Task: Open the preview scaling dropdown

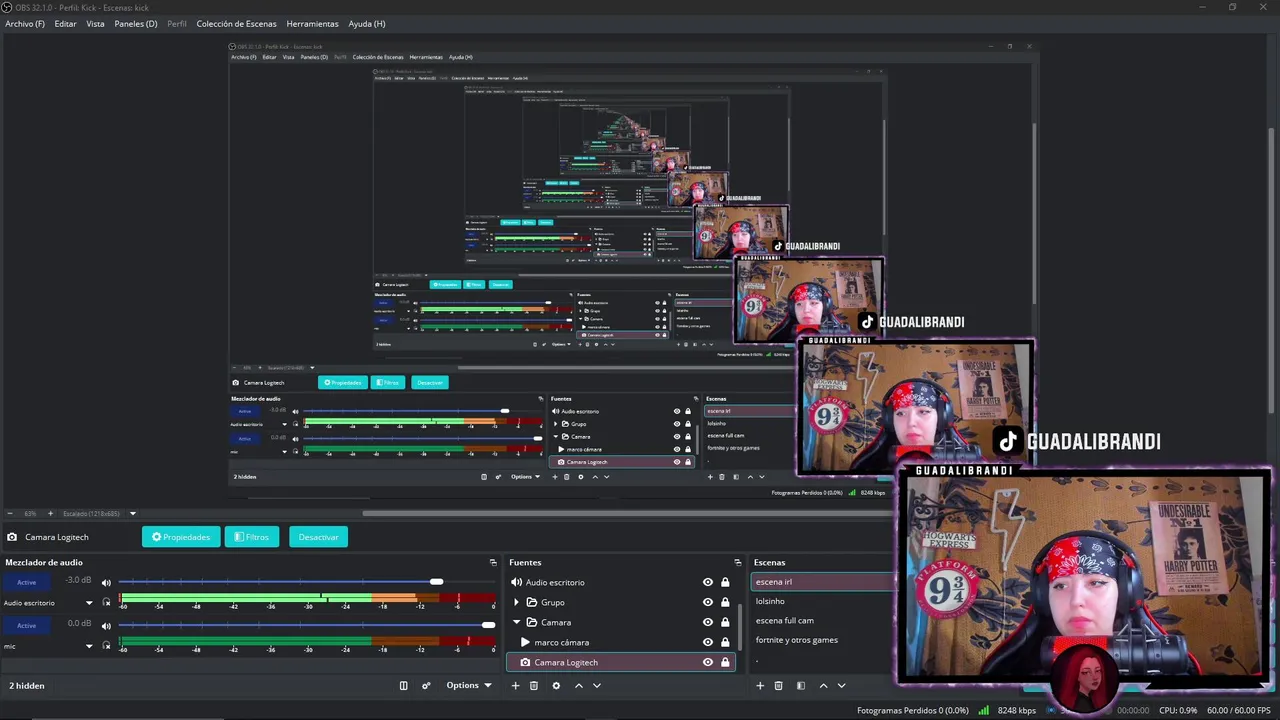Action: [133, 514]
